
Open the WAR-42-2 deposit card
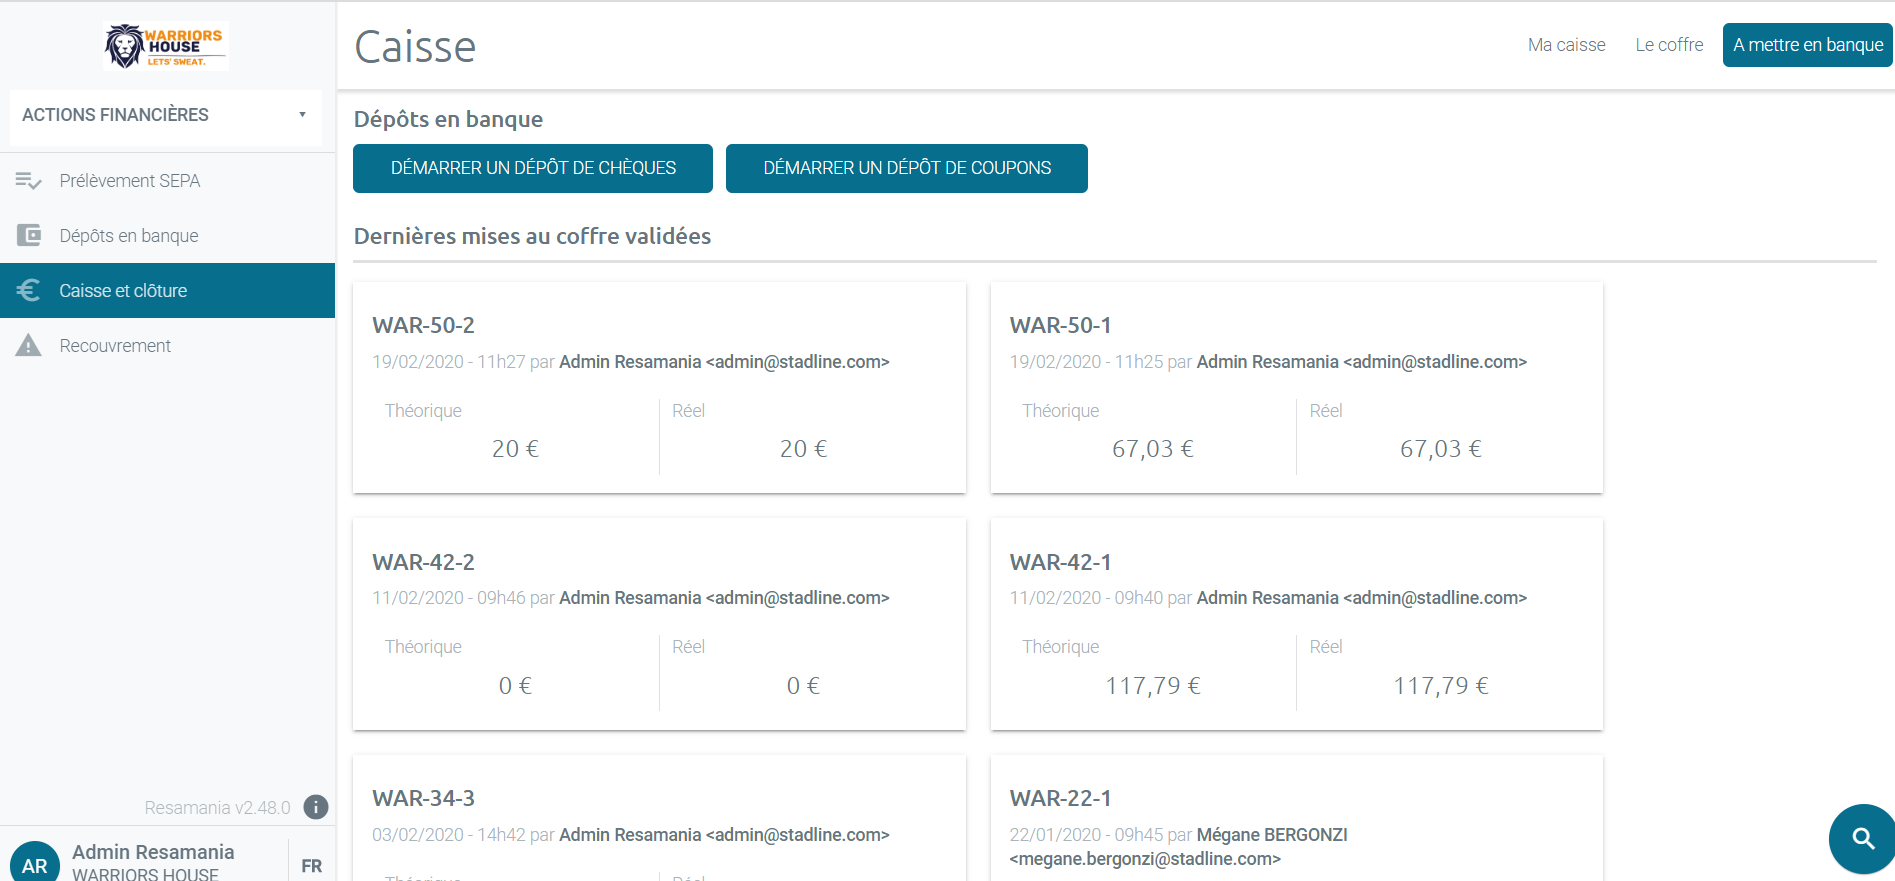659,624
